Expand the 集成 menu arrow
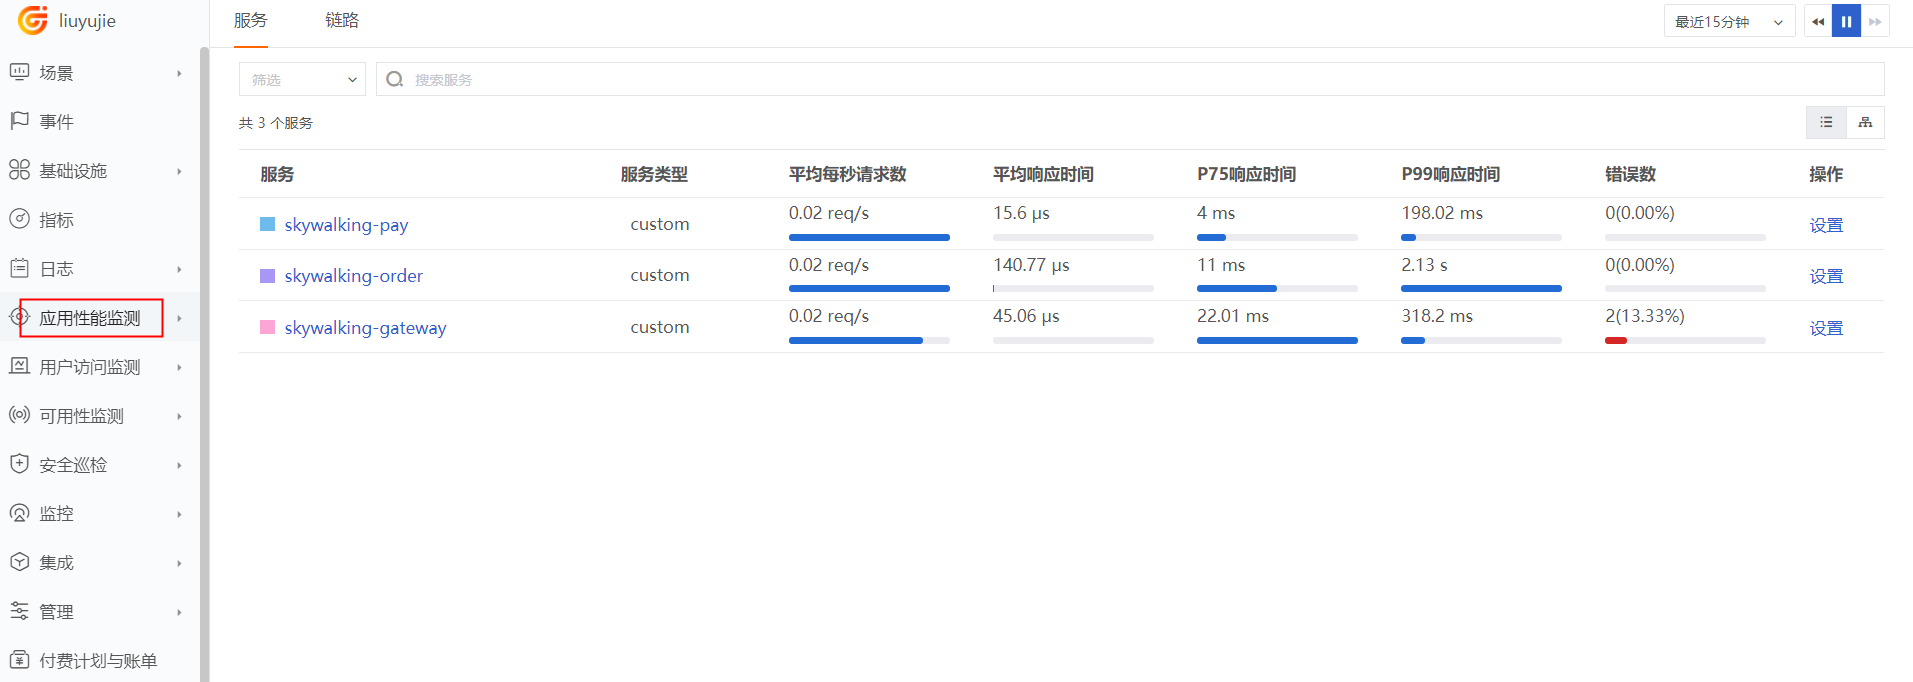The height and width of the screenshot is (682, 1913). (x=179, y=563)
